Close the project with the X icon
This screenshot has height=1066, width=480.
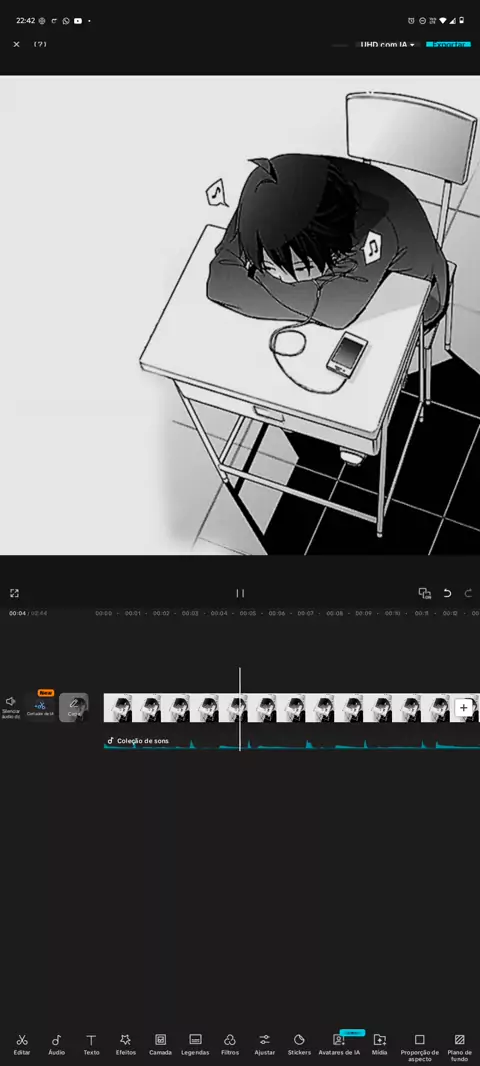[x=16, y=44]
